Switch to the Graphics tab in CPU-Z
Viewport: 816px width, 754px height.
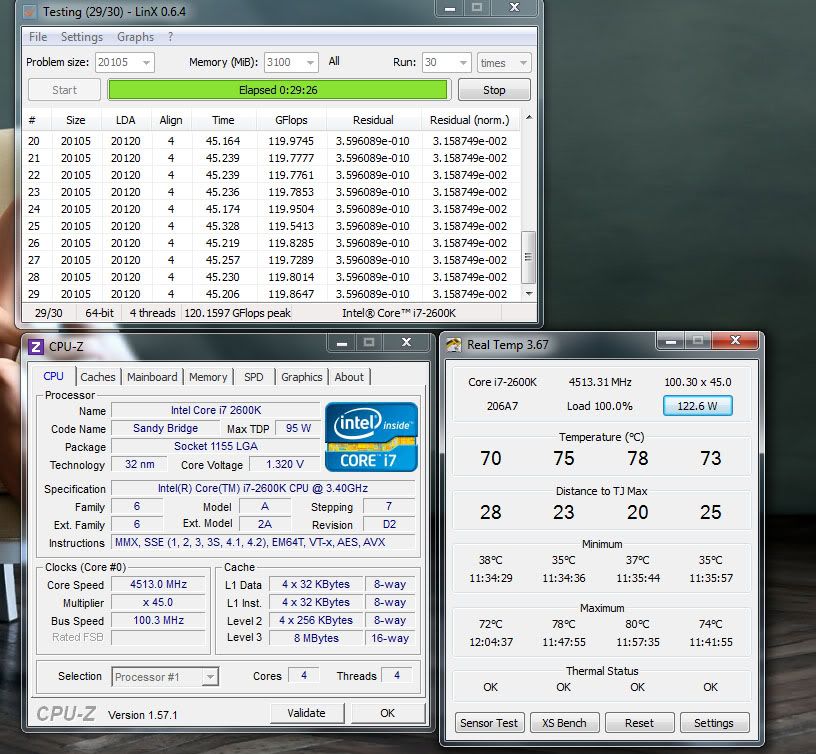tap(302, 377)
